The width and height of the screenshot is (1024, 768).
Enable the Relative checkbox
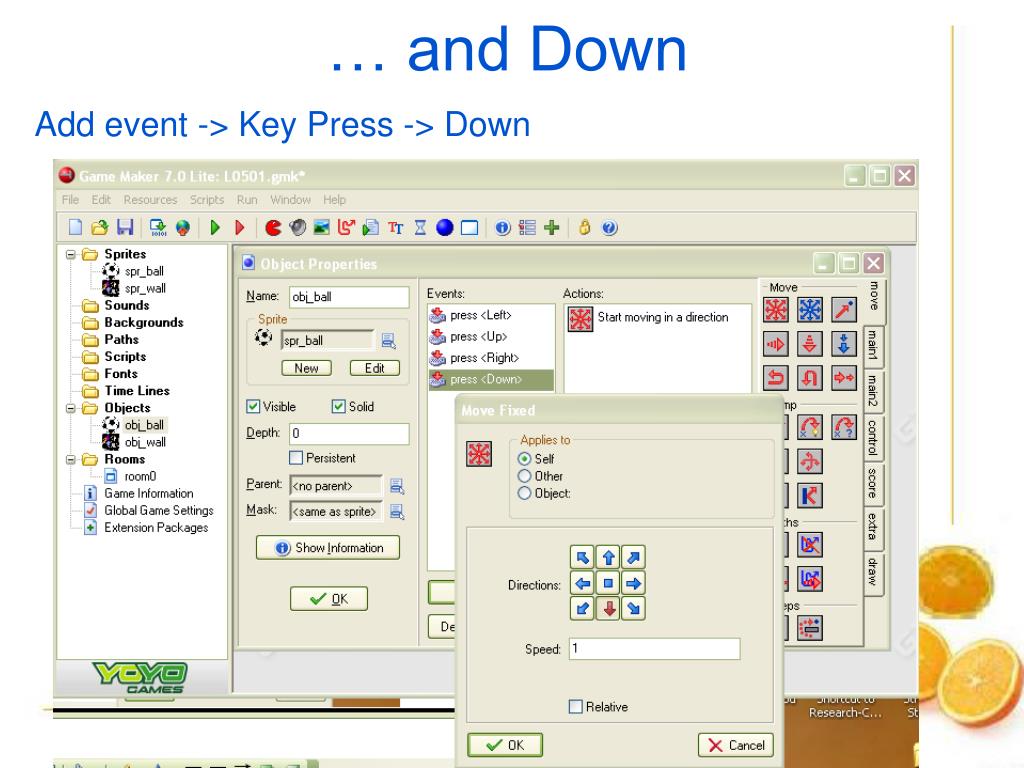pos(575,707)
